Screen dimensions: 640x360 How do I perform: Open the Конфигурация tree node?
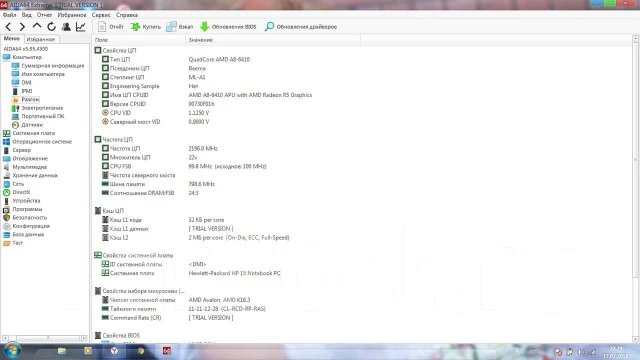[31, 226]
